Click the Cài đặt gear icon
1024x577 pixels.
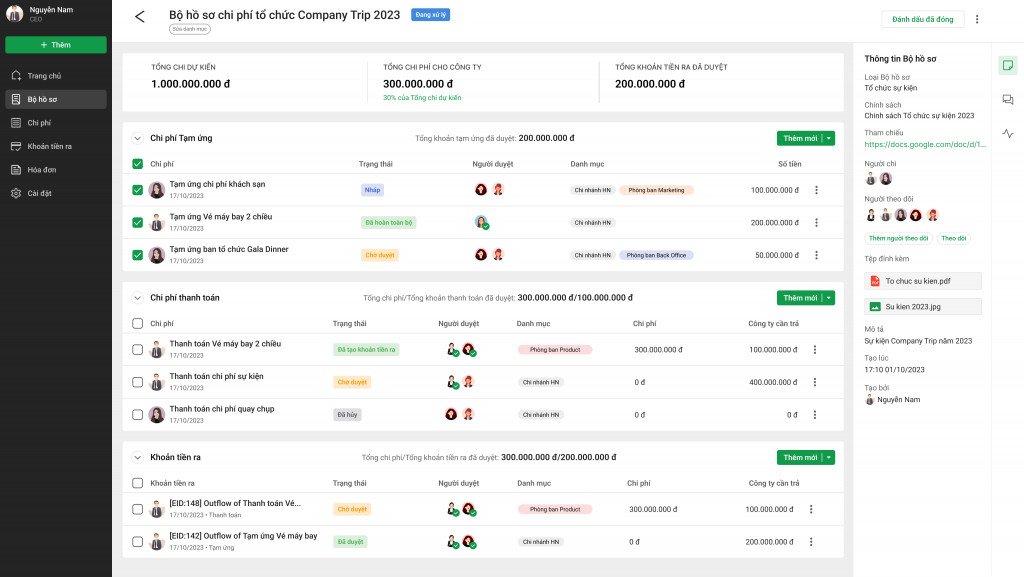click(x=16, y=193)
